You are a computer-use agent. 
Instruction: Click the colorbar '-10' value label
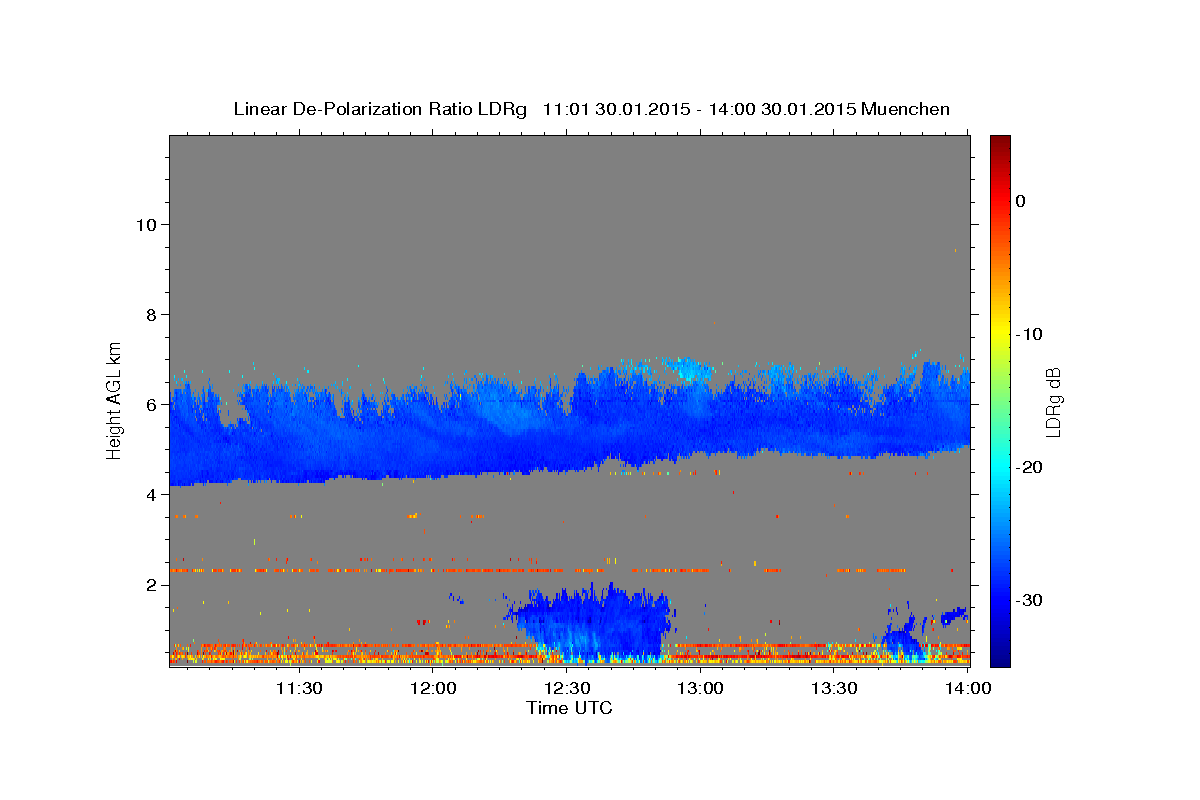coord(1030,334)
